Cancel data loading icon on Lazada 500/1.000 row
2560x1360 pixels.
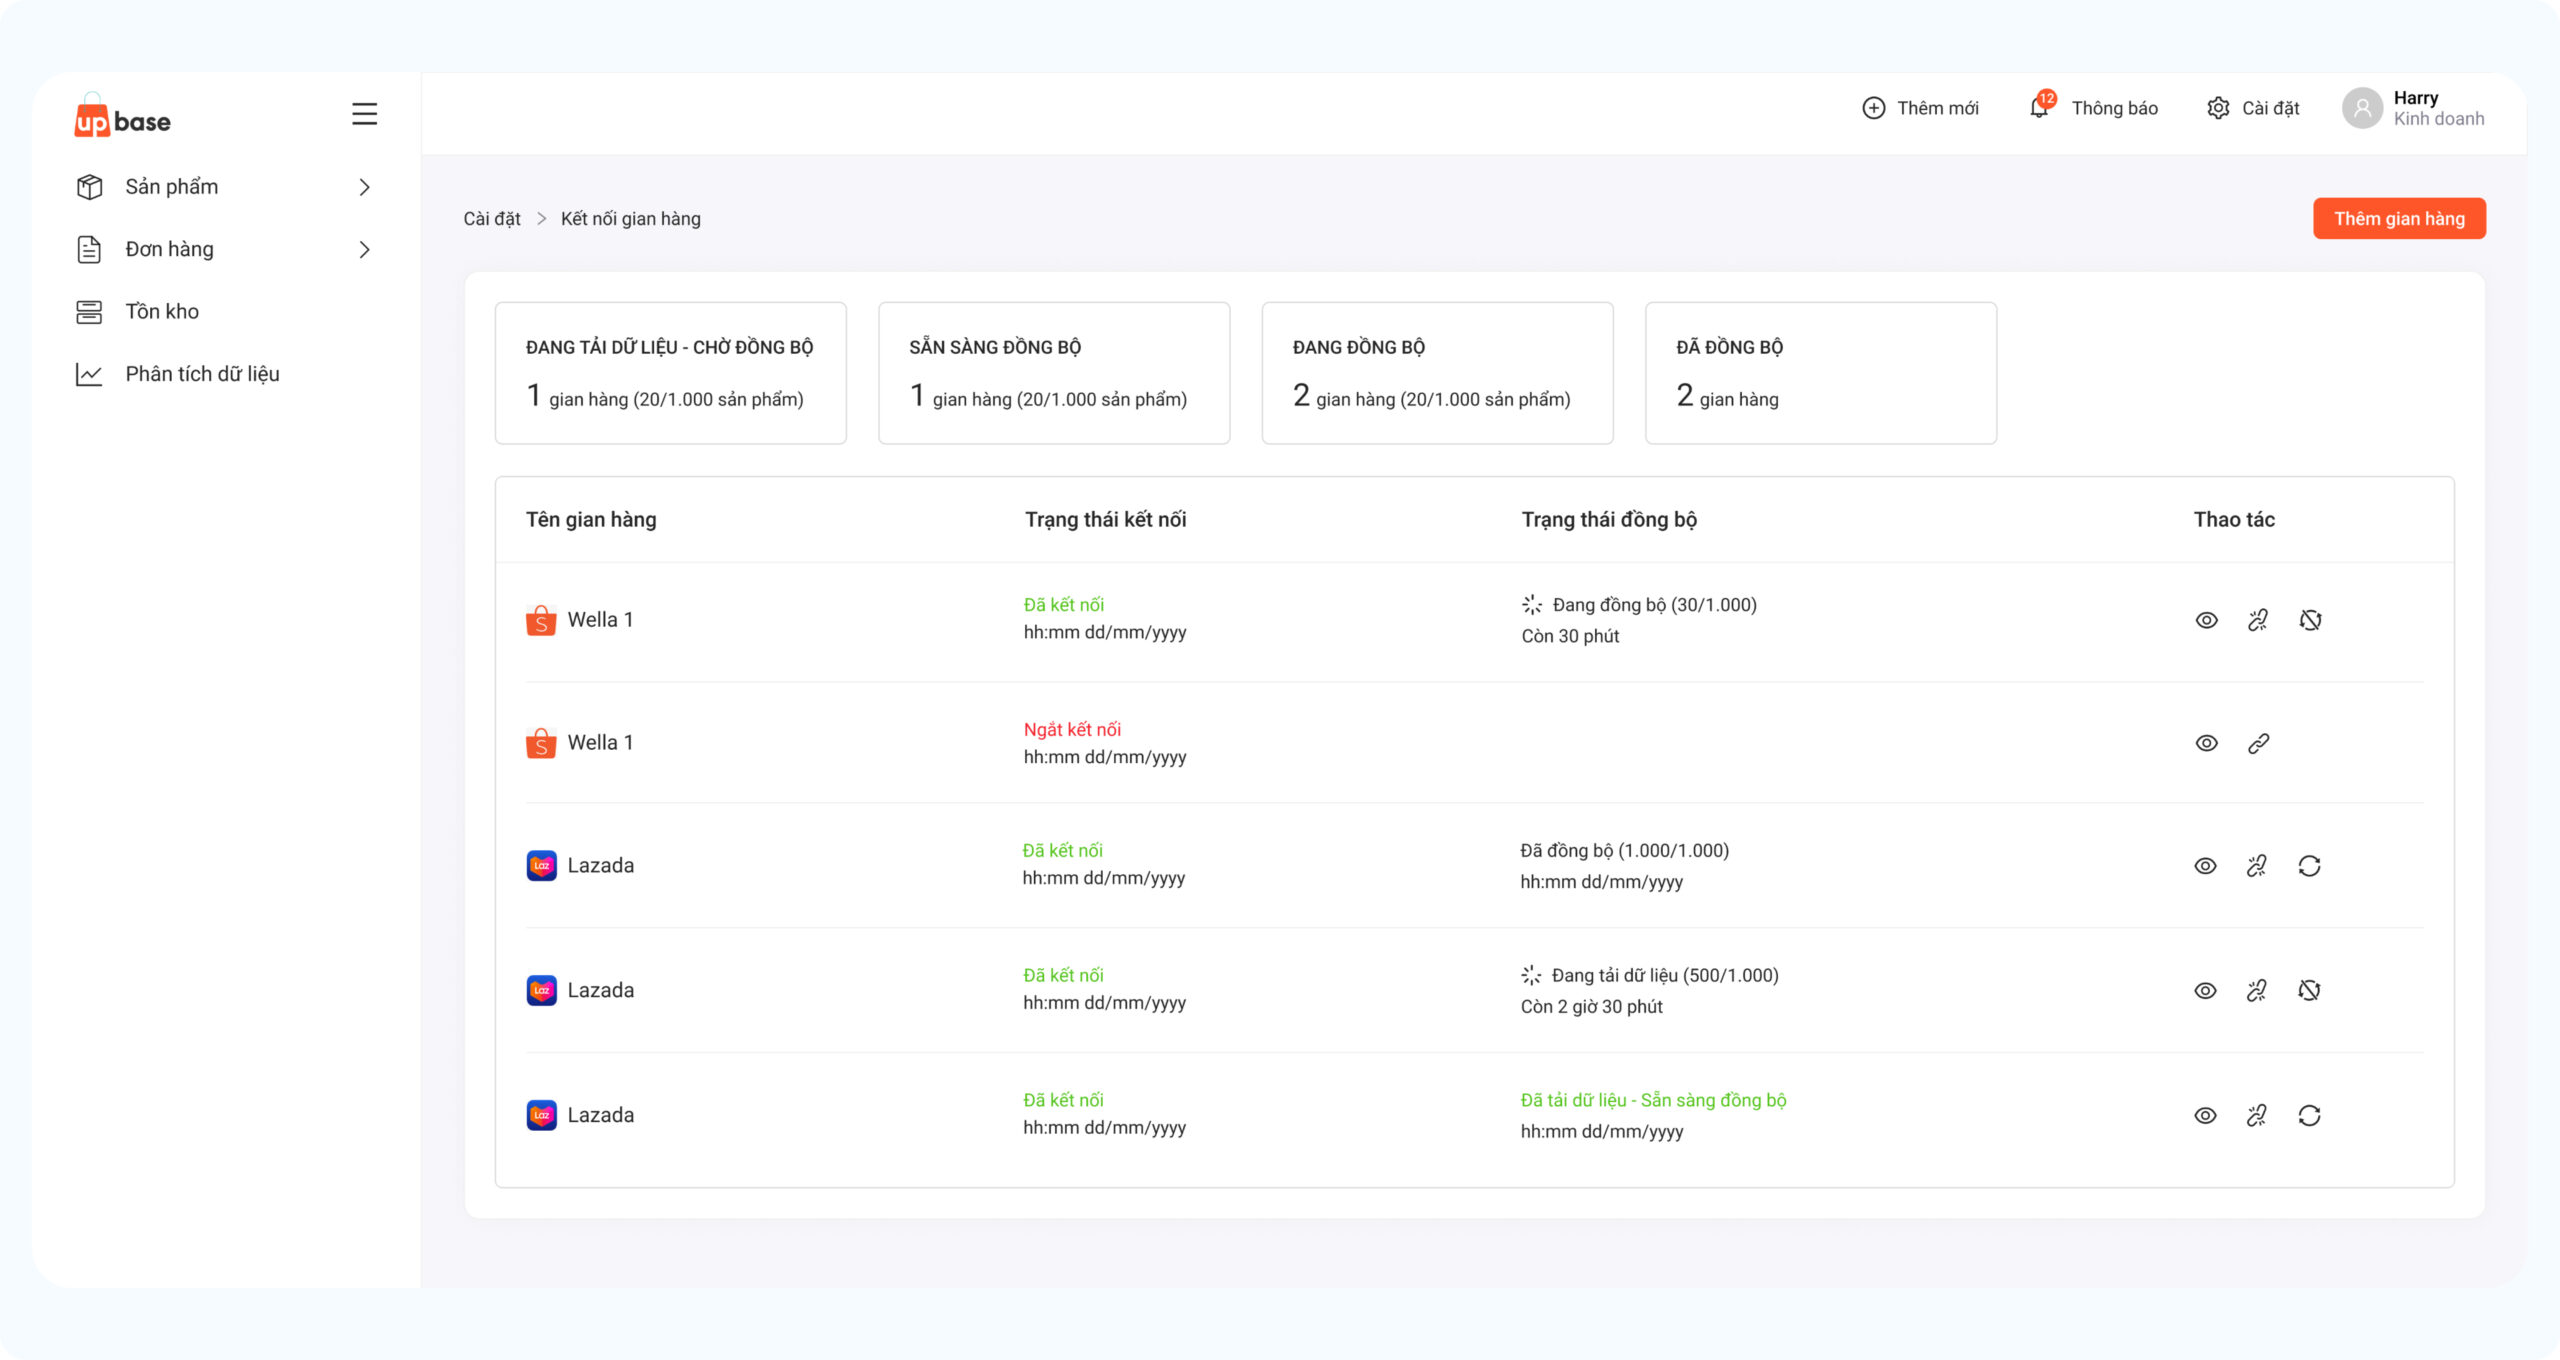[x=2309, y=990]
